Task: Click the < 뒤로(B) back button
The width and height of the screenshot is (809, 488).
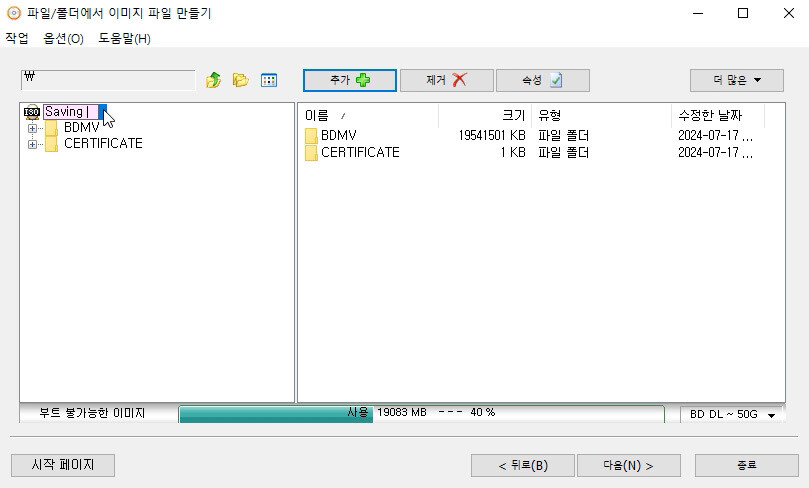Action: pyautogui.click(x=523, y=465)
